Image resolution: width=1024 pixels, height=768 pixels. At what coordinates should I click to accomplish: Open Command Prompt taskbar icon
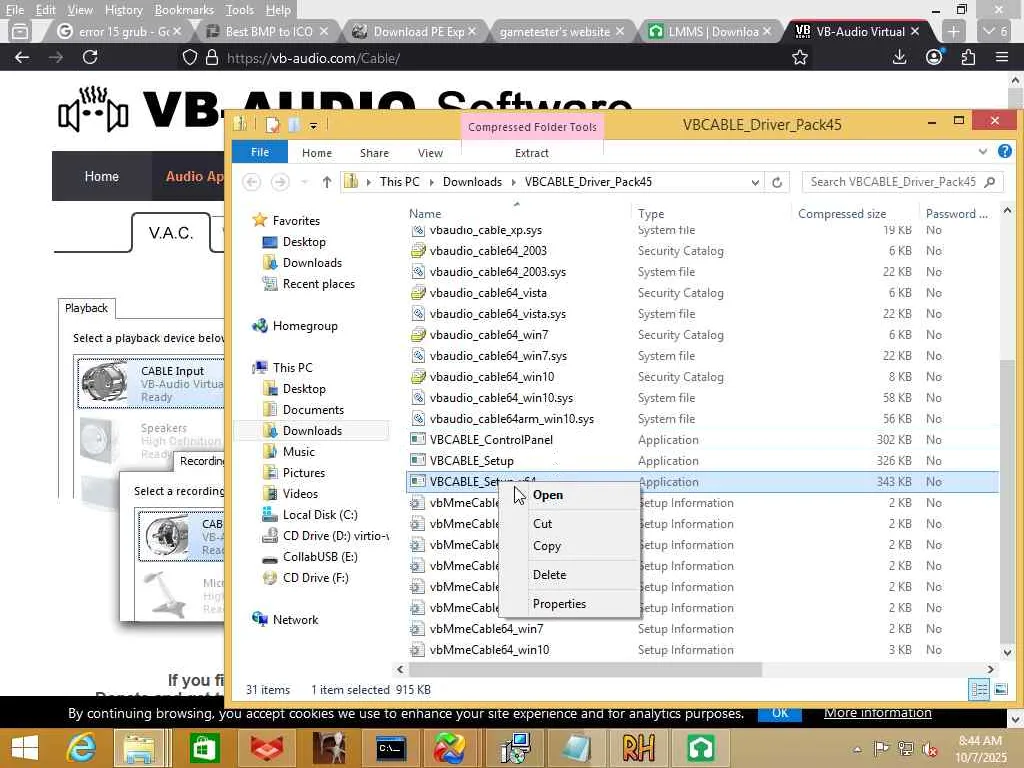pyautogui.click(x=390, y=748)
